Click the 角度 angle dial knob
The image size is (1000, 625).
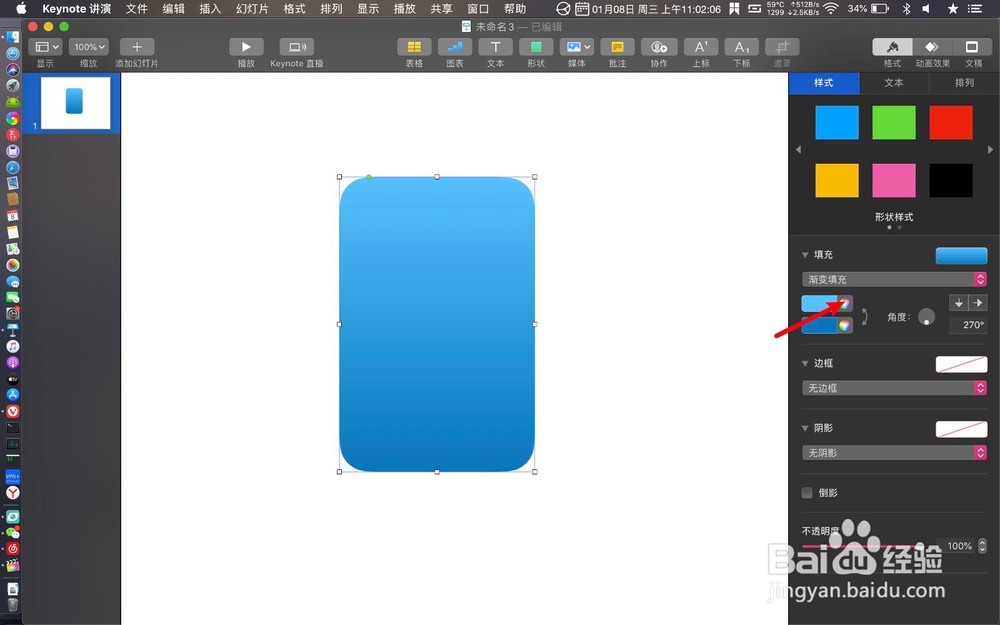click(926, 317)
